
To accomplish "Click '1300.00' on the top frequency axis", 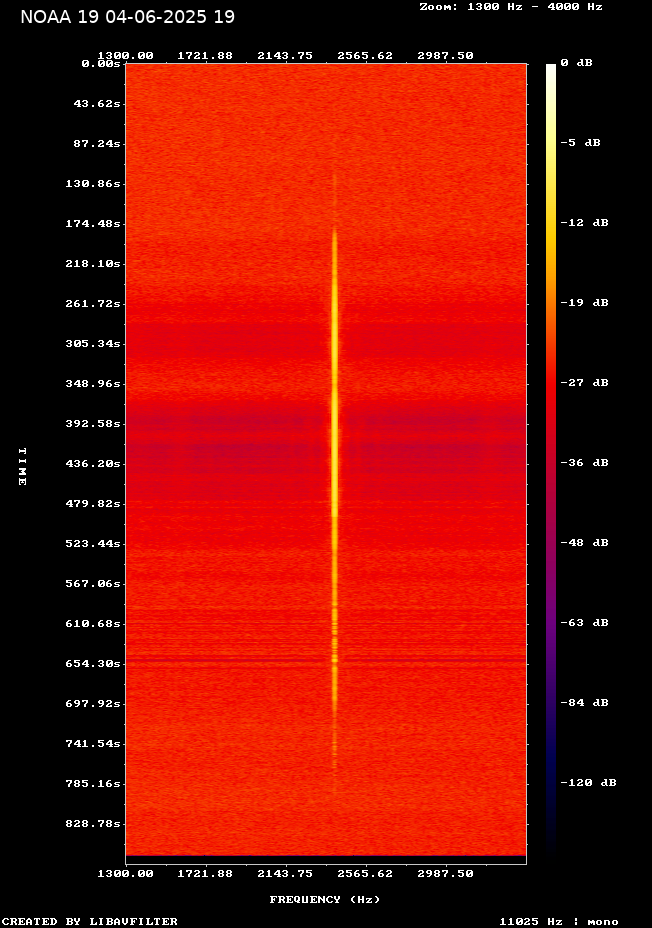I will tap(125, 55).
